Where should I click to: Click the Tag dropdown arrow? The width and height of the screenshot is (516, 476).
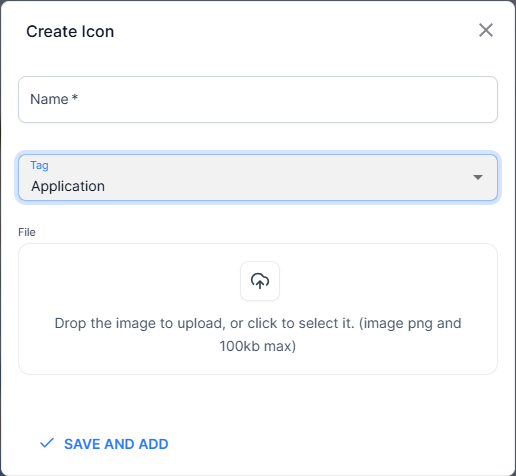pos(478,177)
